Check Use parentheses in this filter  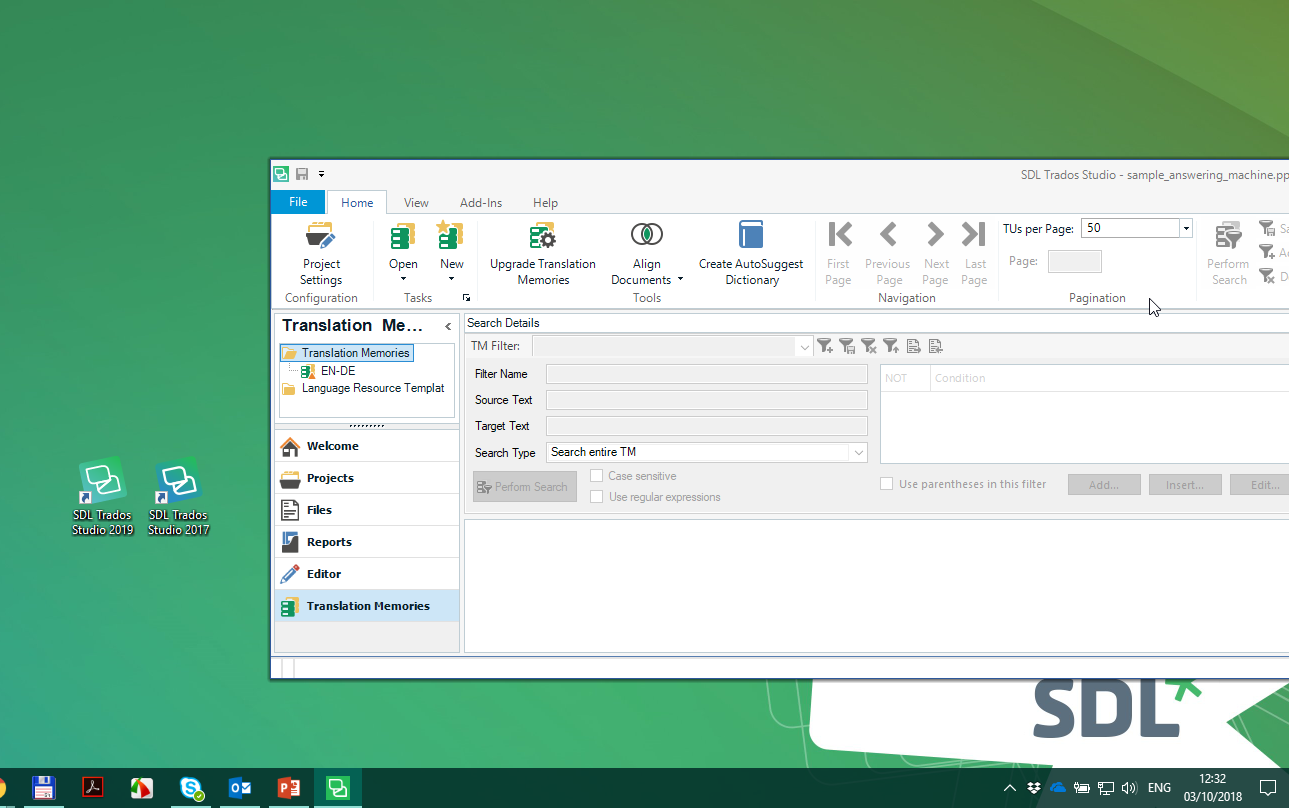tap(886, 484)
